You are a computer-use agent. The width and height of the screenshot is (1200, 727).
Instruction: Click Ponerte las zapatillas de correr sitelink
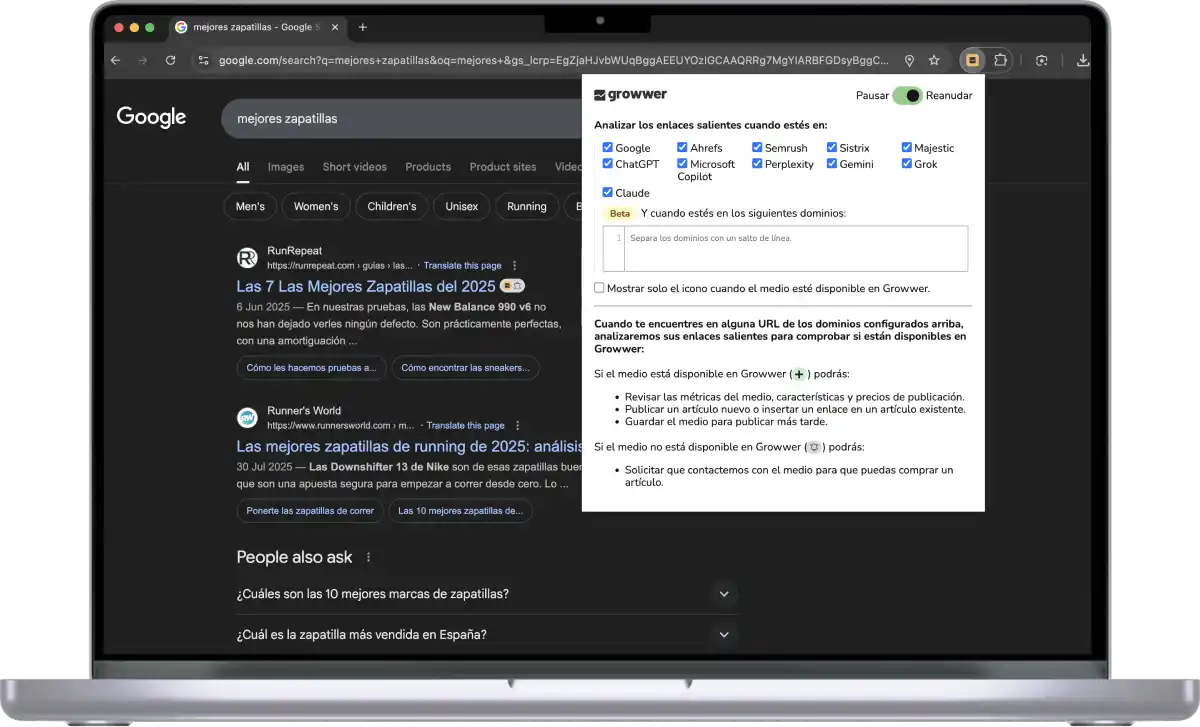[310, 511]
